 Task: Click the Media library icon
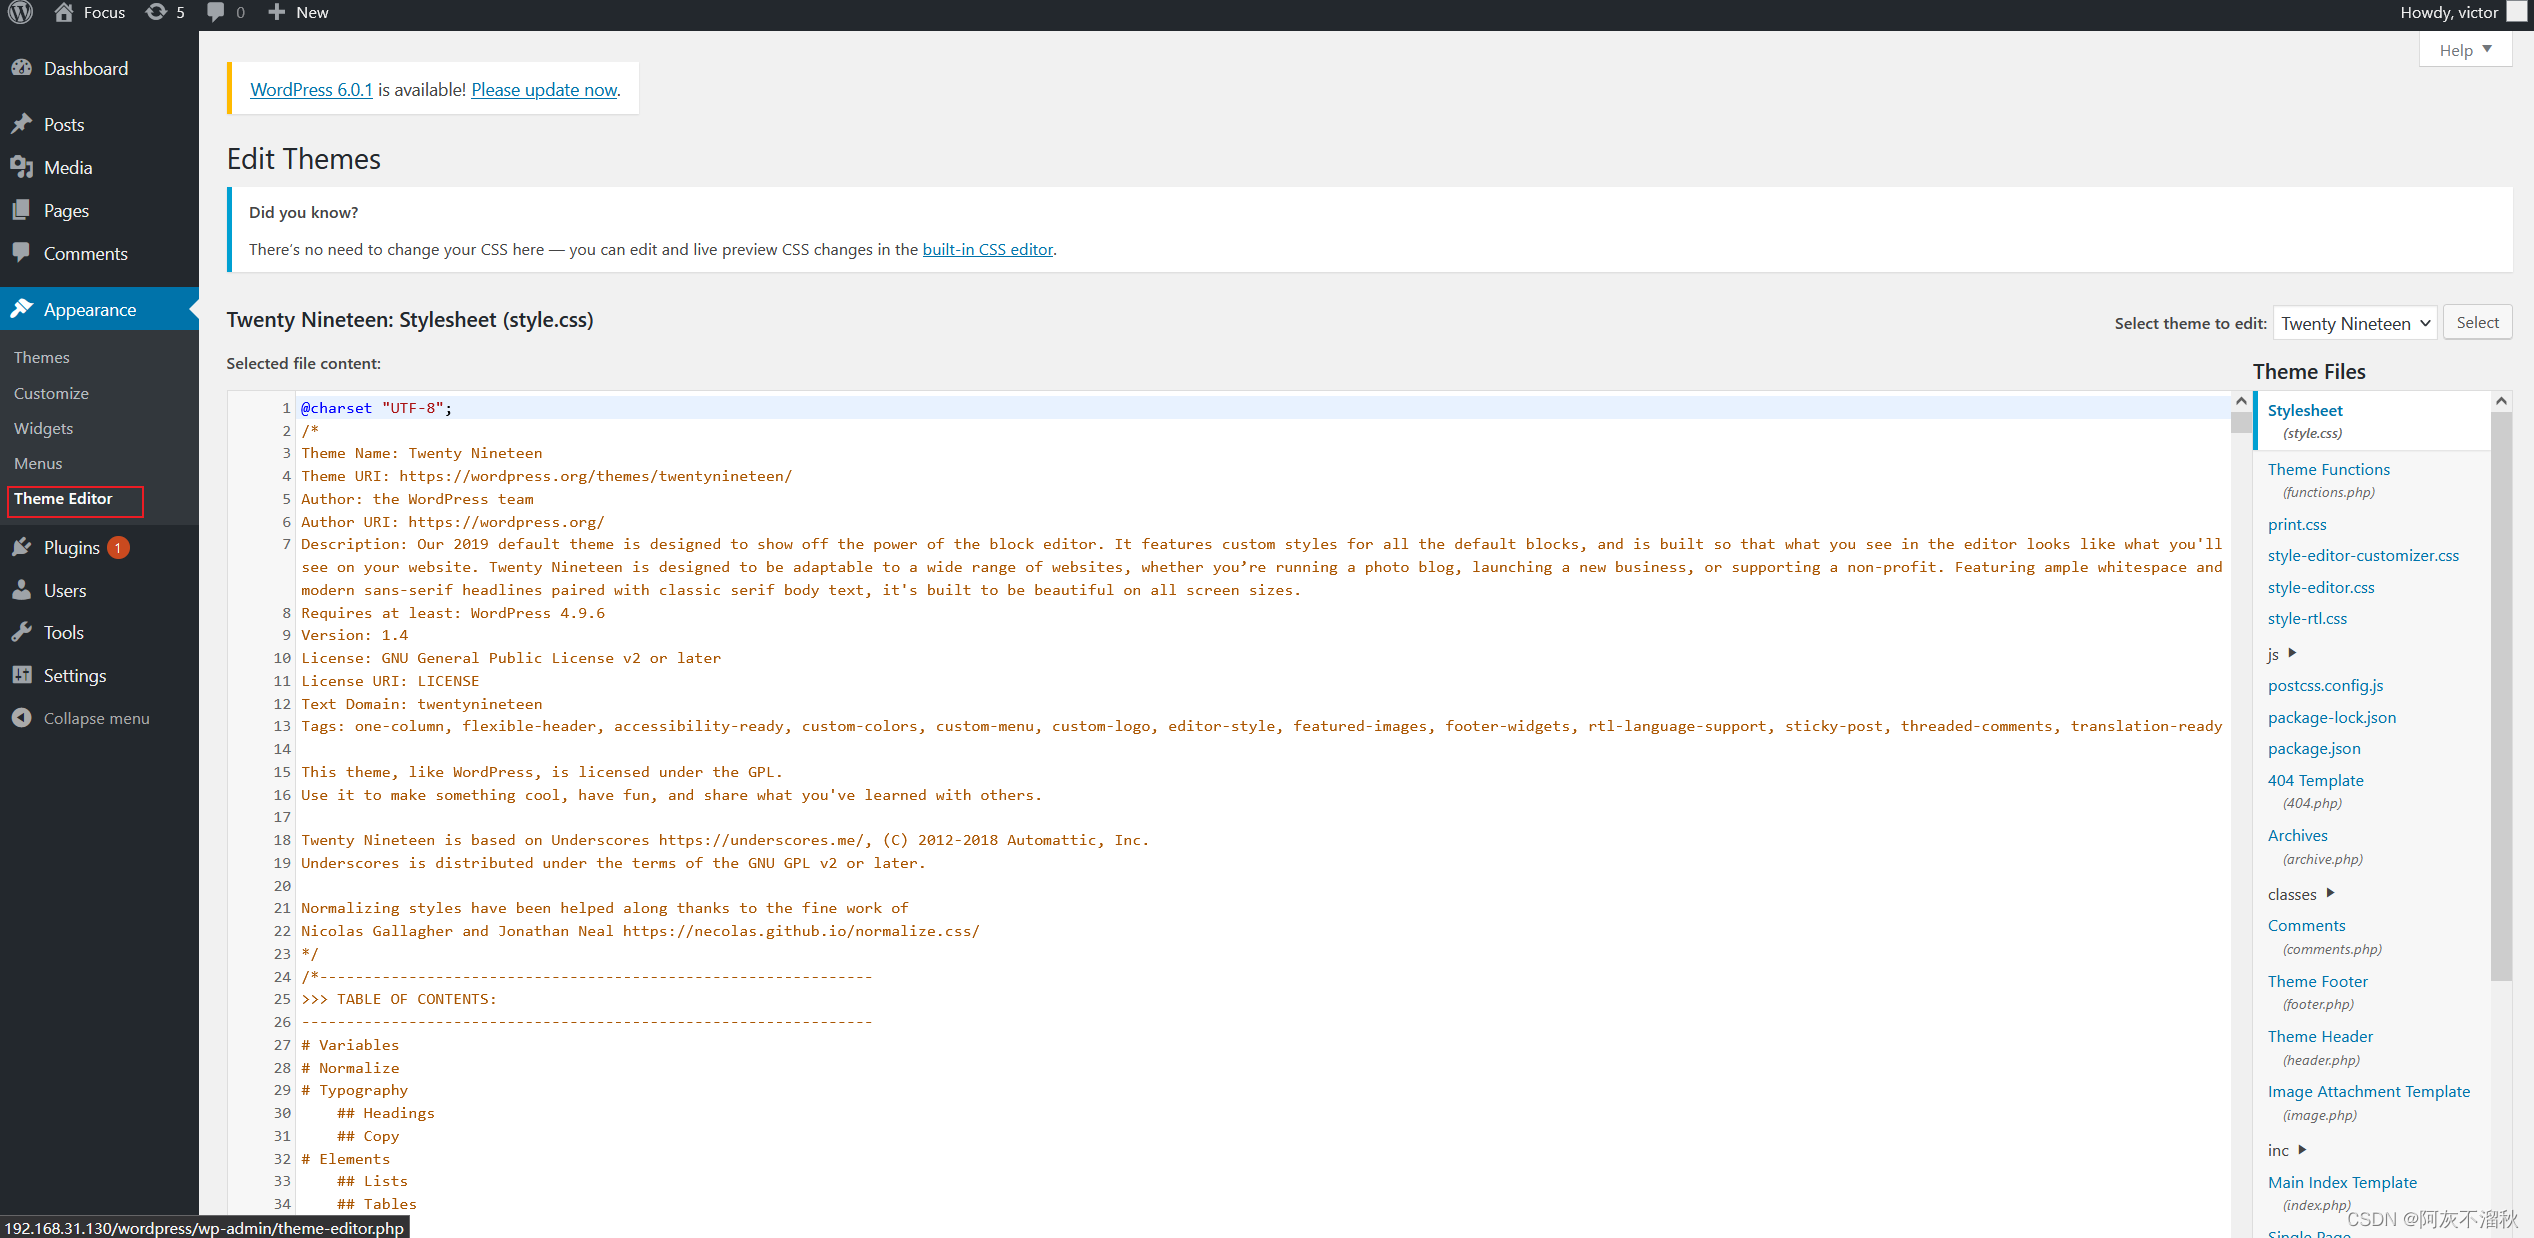point(22,167)
